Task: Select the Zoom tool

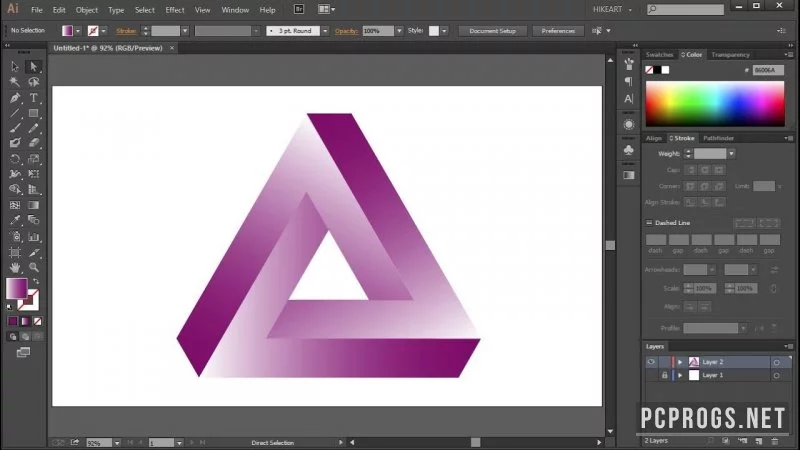Action: (x=34, y=267)
